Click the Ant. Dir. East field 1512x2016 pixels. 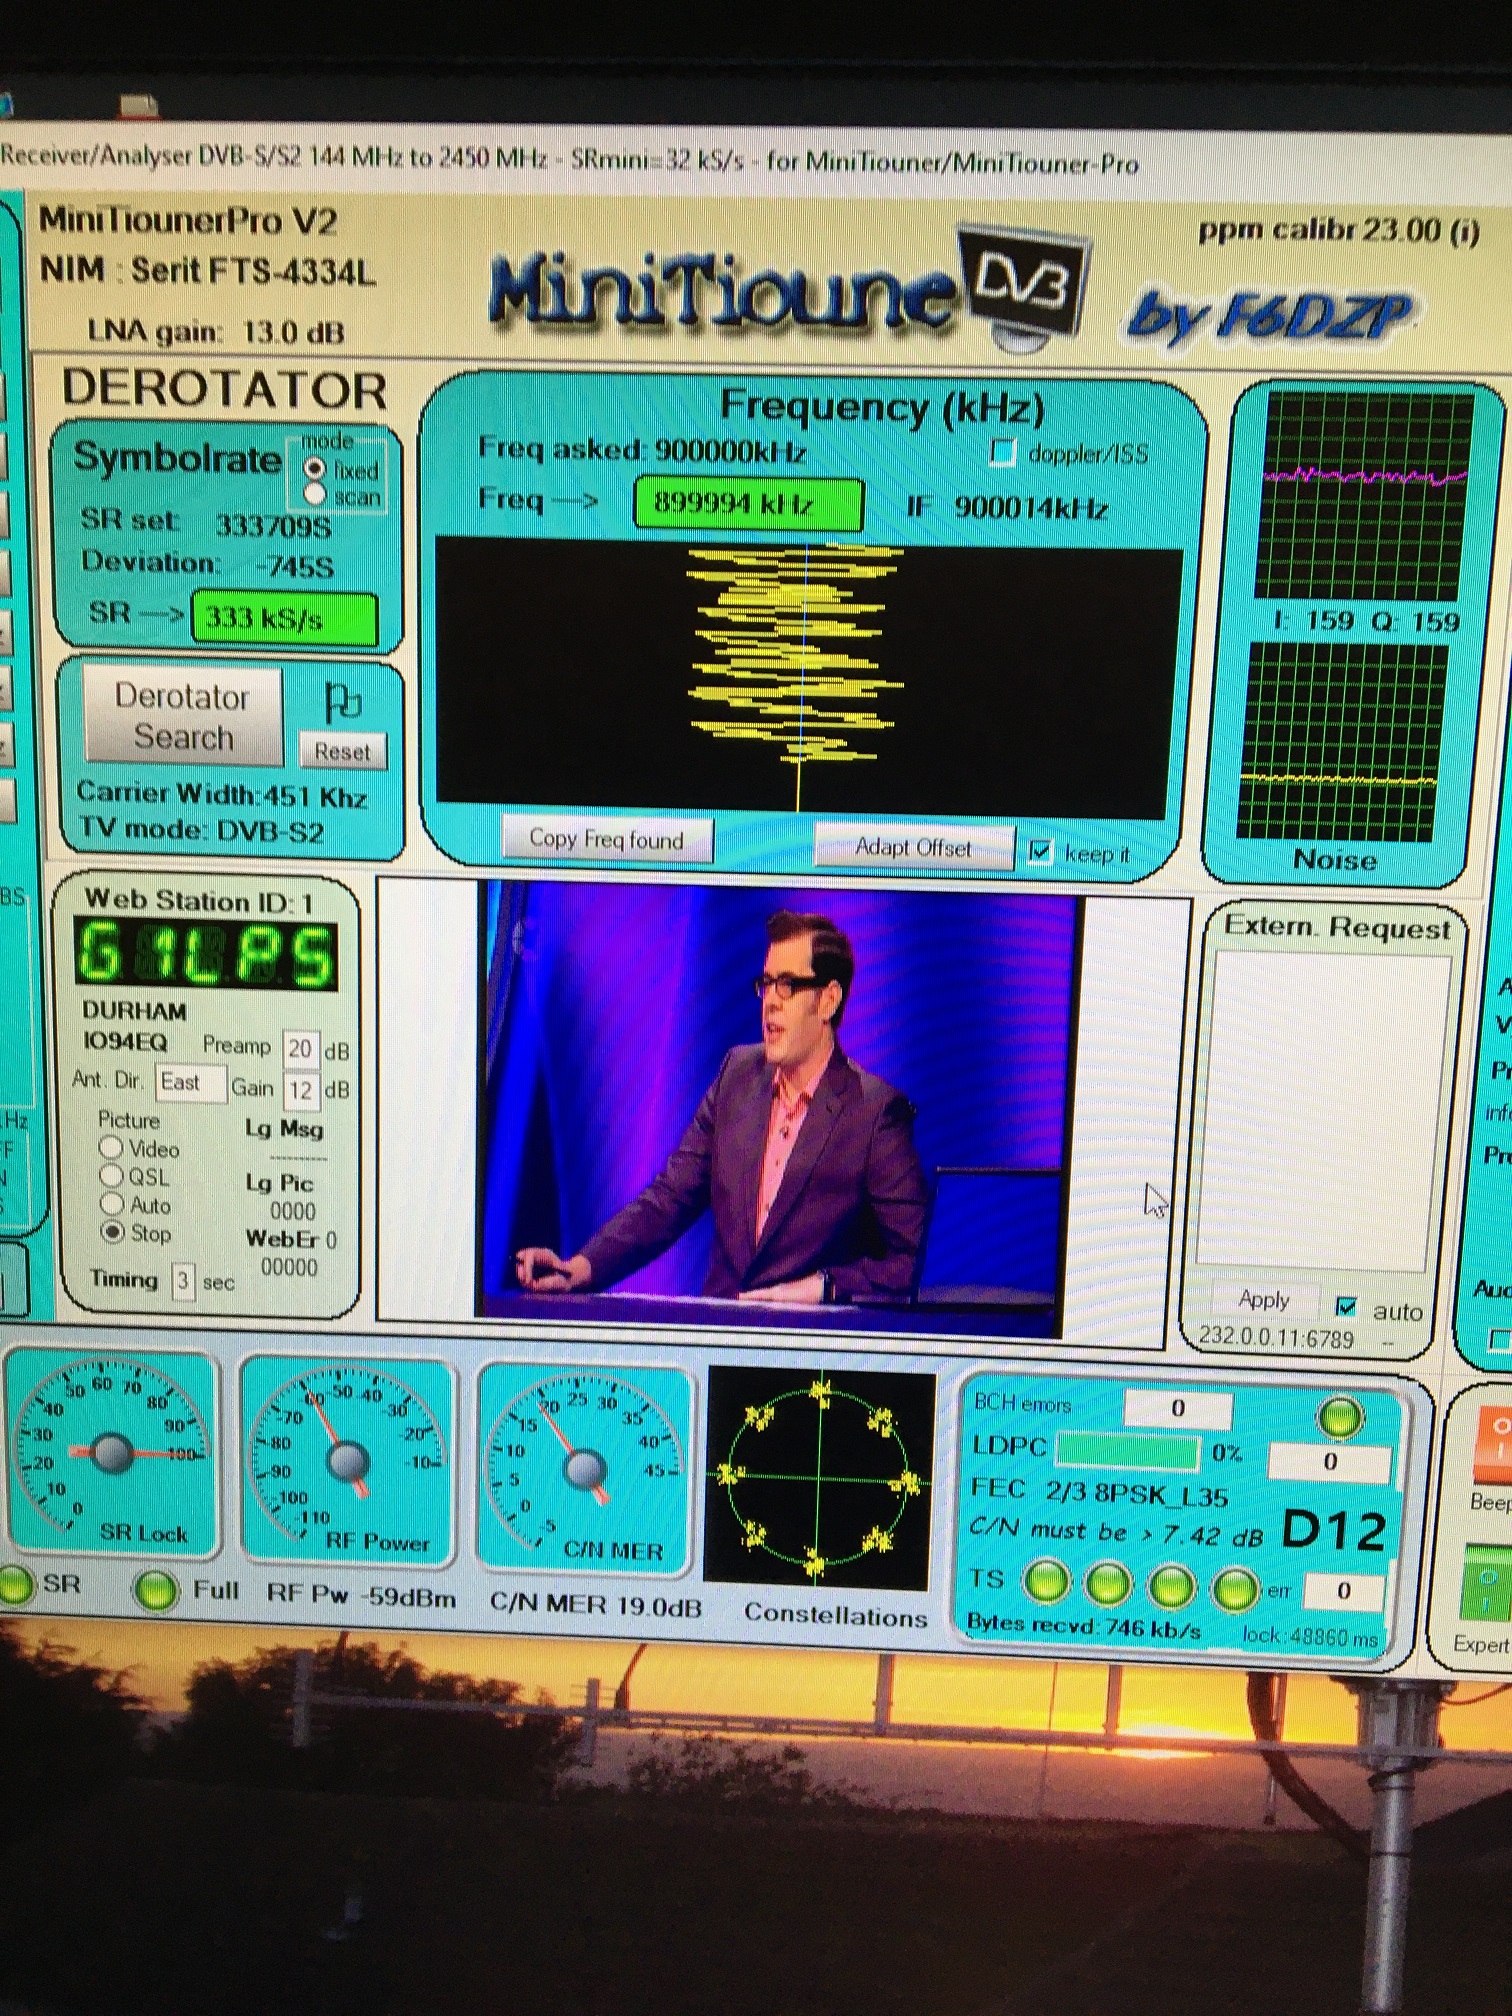pyautogui.click(x=190, y=1083)
